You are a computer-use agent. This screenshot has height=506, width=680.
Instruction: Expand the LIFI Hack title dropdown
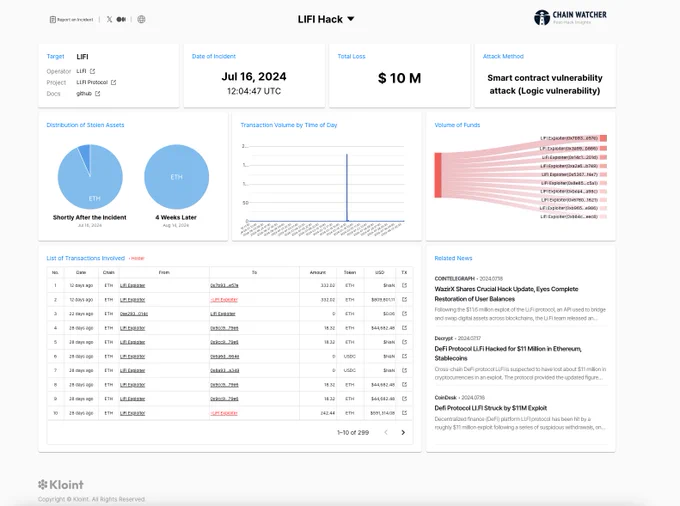[x=326, y=19]
